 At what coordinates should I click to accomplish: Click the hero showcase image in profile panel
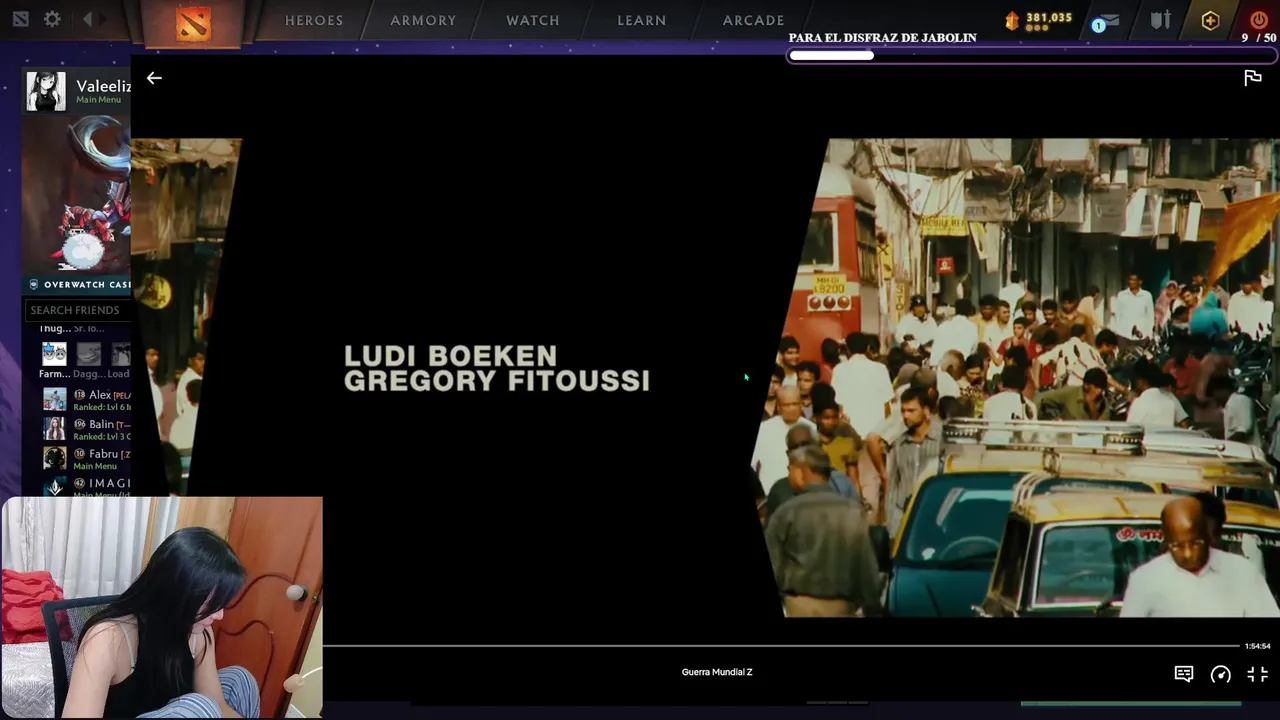[78, 193]
